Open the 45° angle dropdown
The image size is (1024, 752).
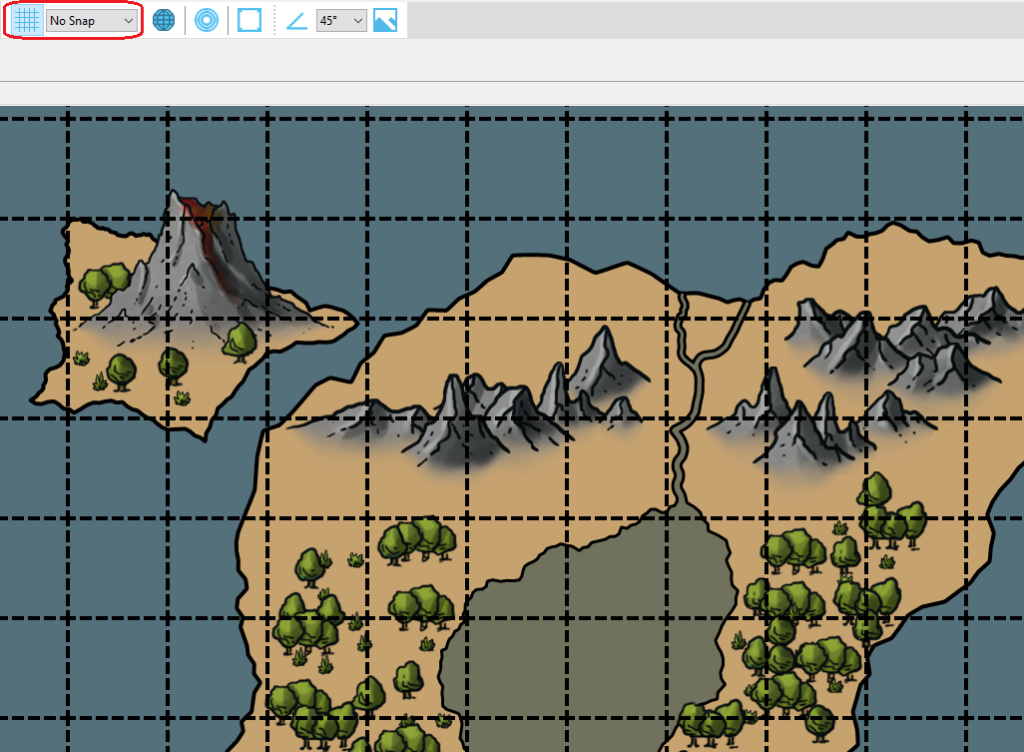click(340, 20)
